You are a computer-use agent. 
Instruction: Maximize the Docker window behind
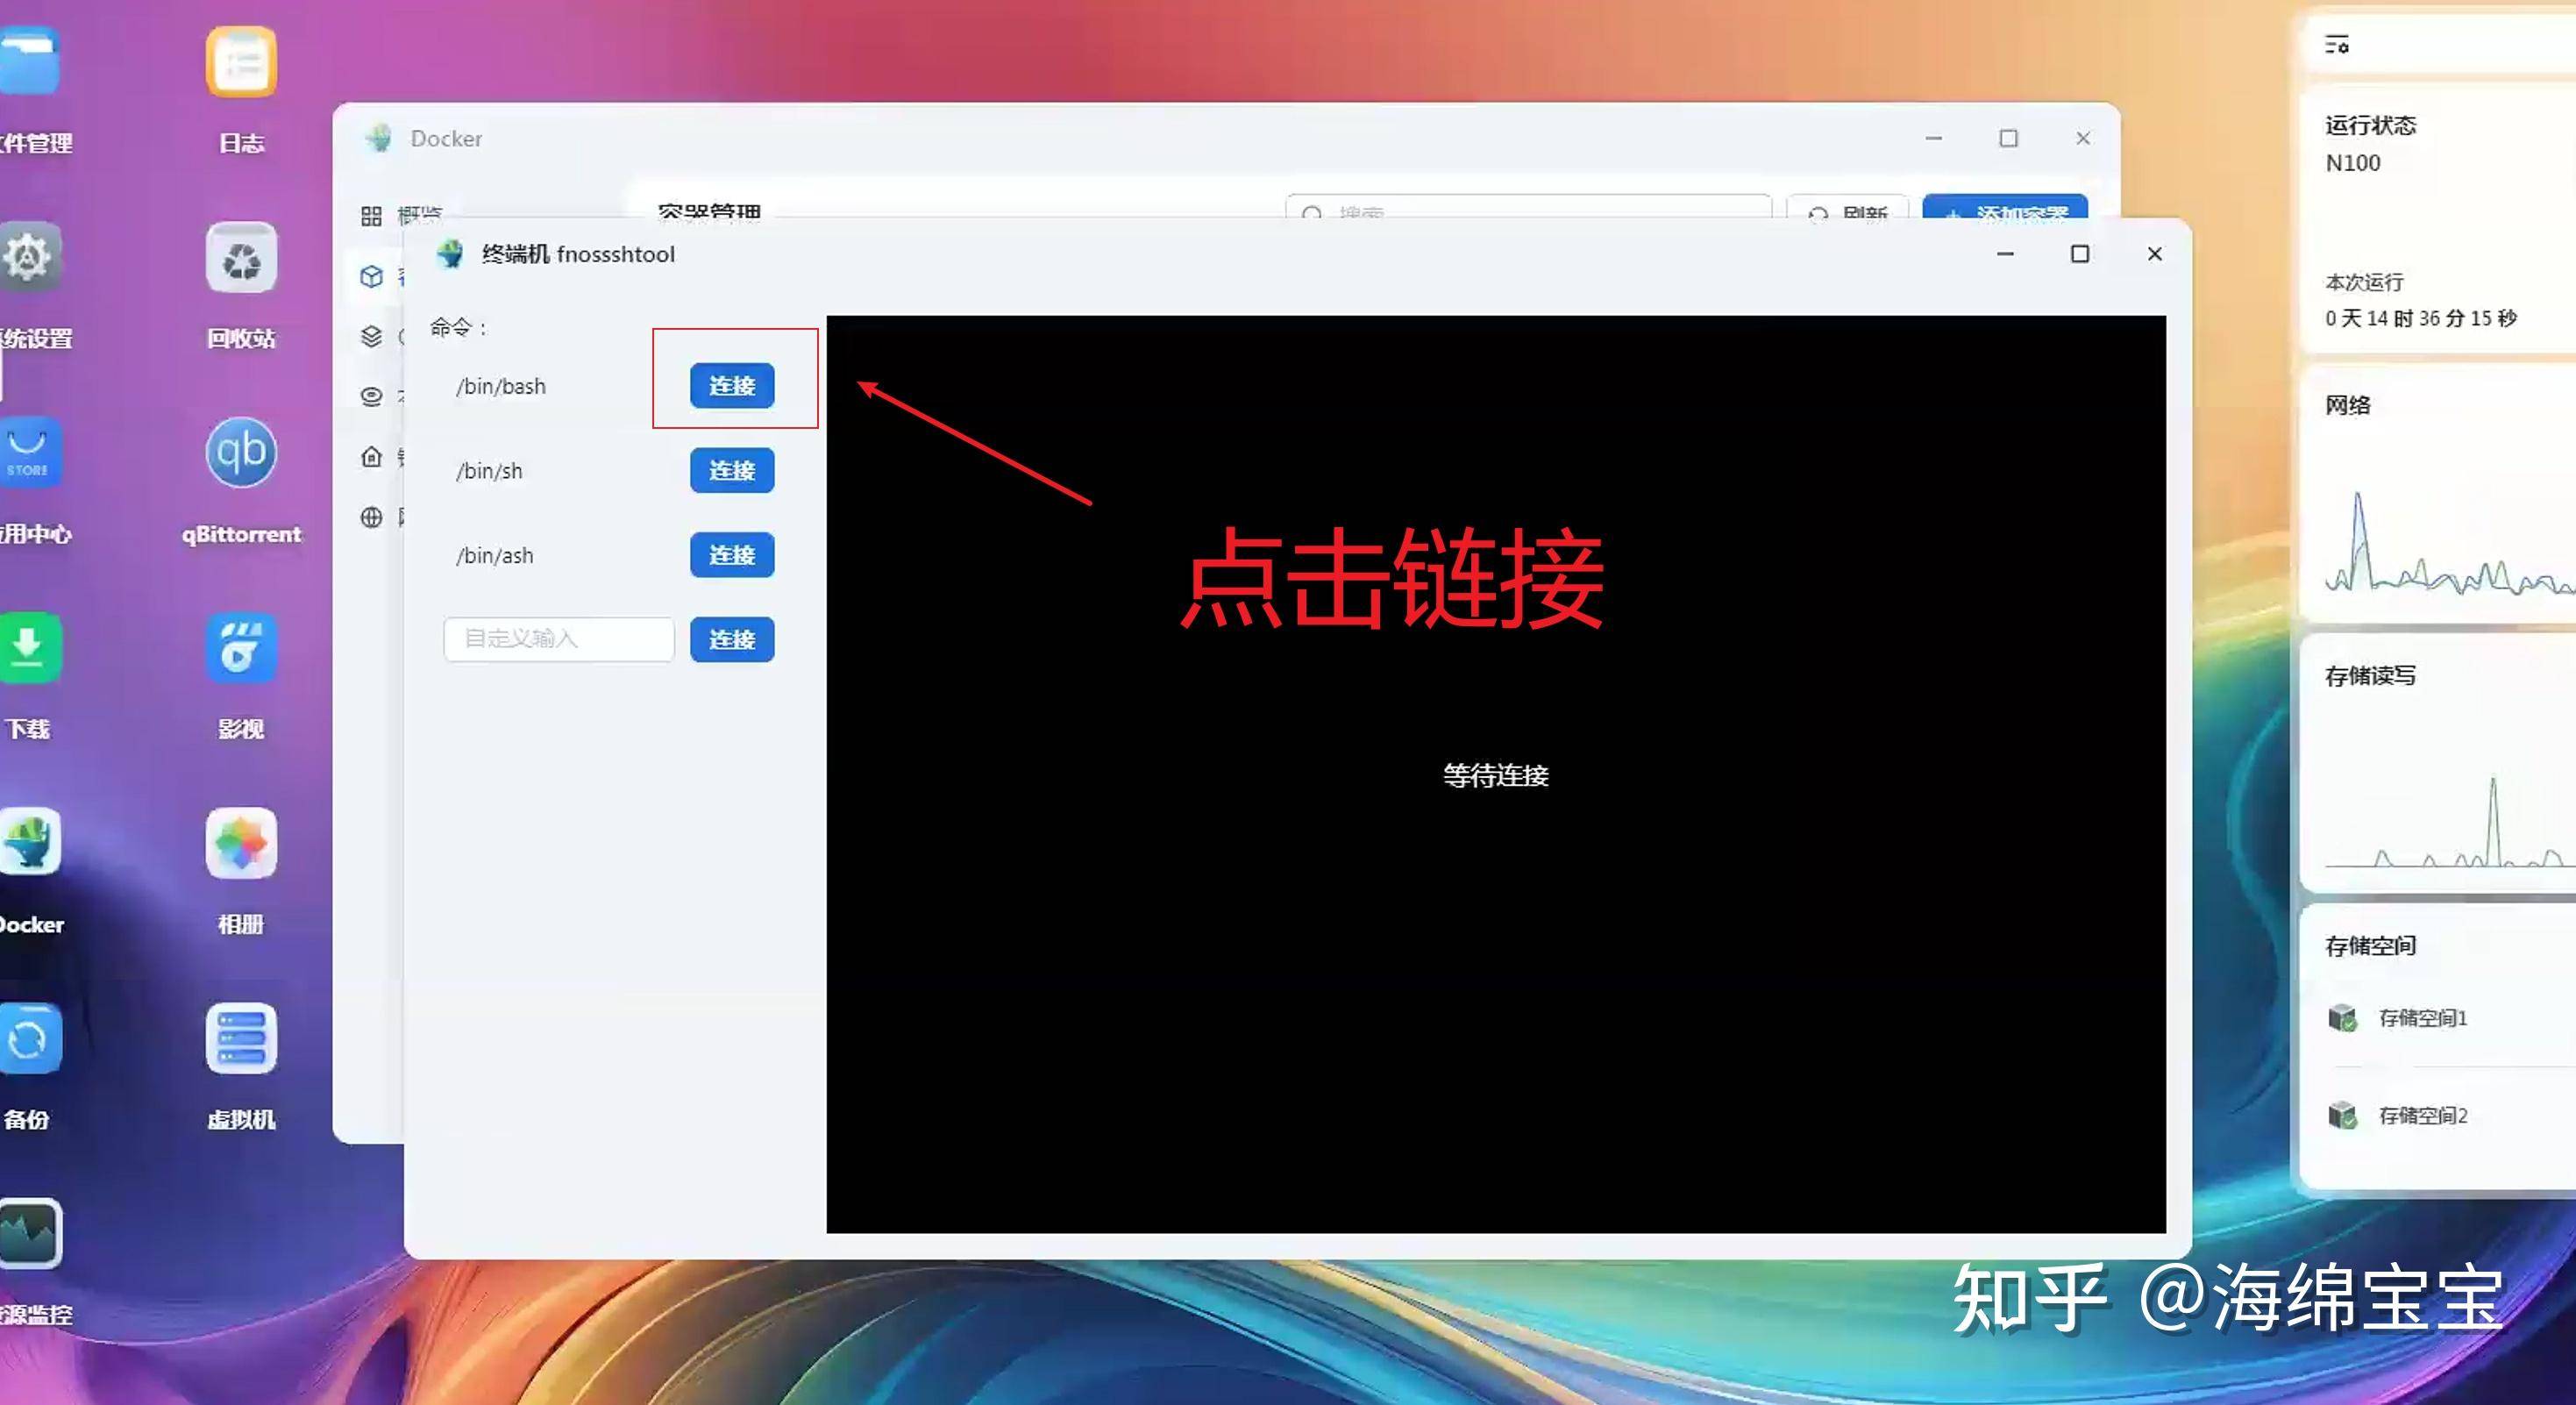click(x=2008, y=138)
